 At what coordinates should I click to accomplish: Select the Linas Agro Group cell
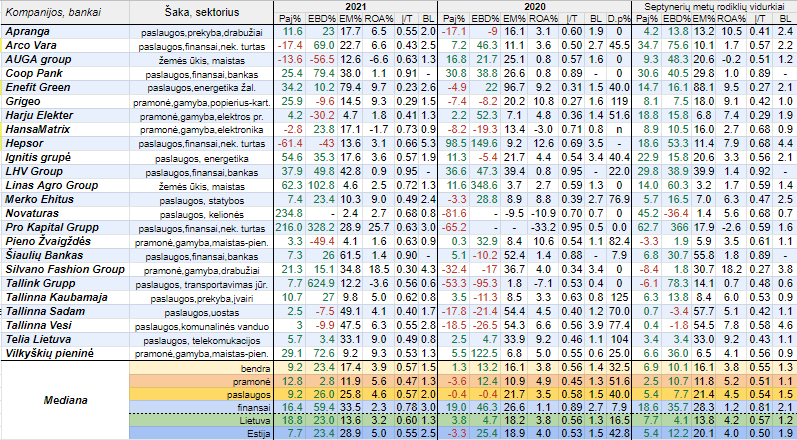65,185
